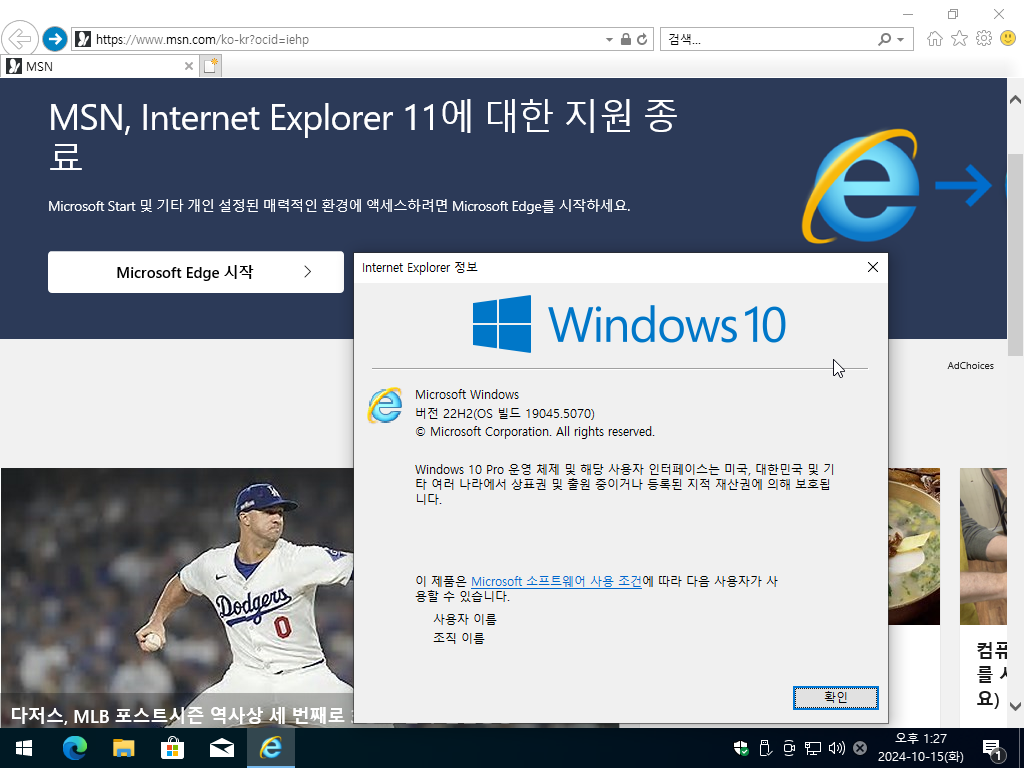Click the text Microsoft Windows in dialog
This screenshot has width=1024, height=768.
click(x=467, y=394)
